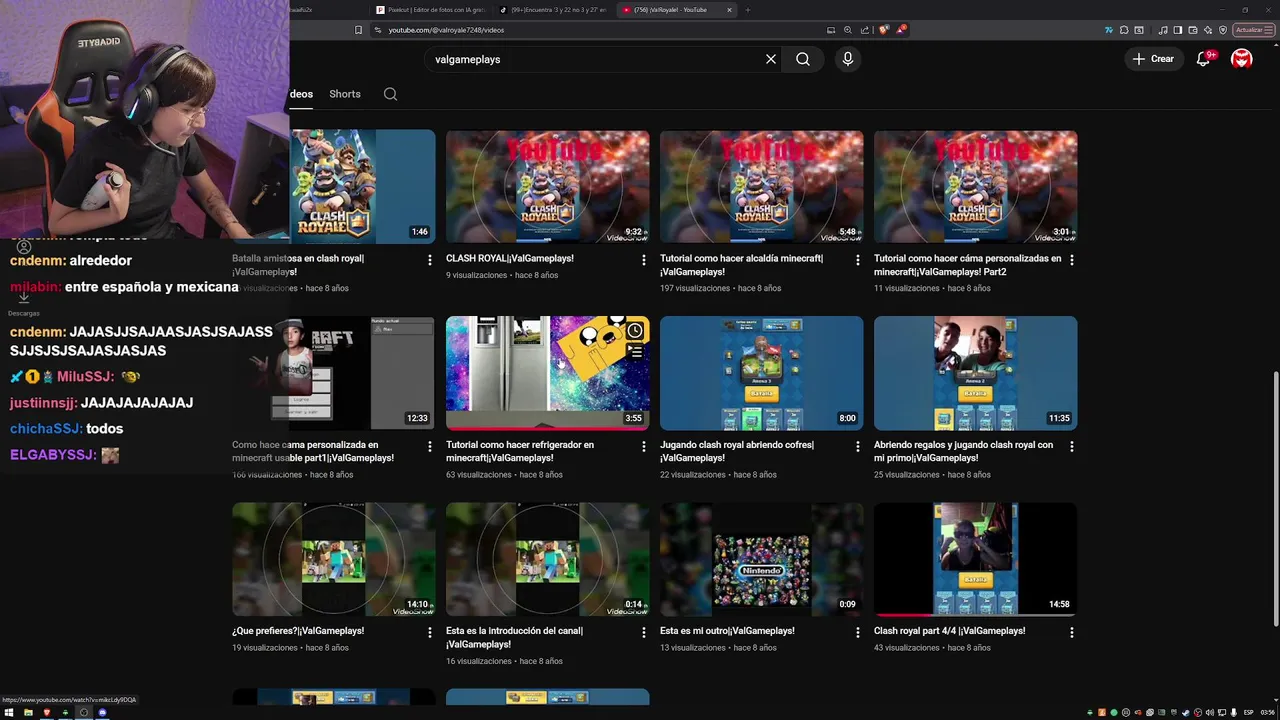Click the Descargas download icon in overlay
Viewport: 1280px width, 720px height.
click(23, 297)
